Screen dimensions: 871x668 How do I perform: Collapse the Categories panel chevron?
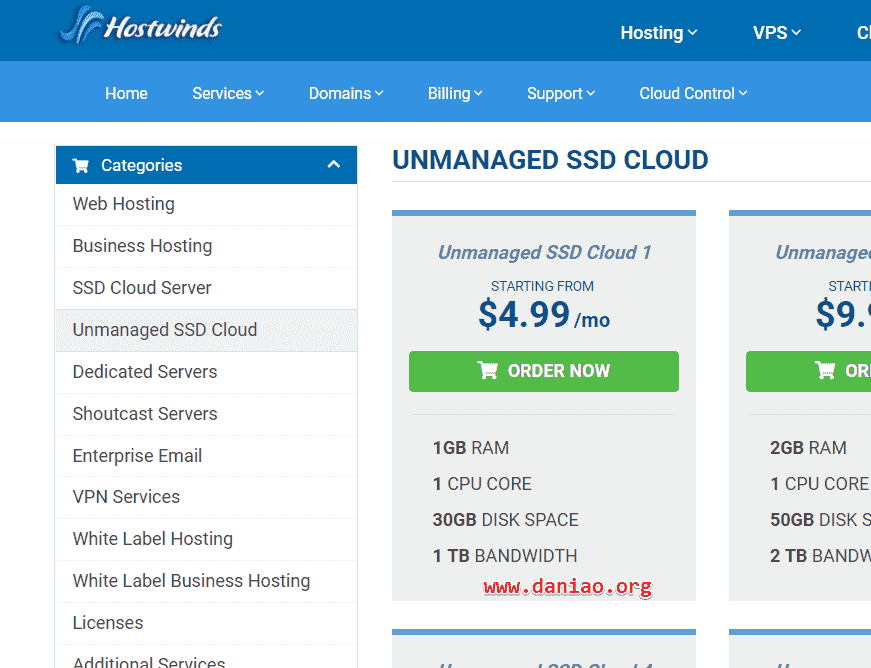coord(334,164)
